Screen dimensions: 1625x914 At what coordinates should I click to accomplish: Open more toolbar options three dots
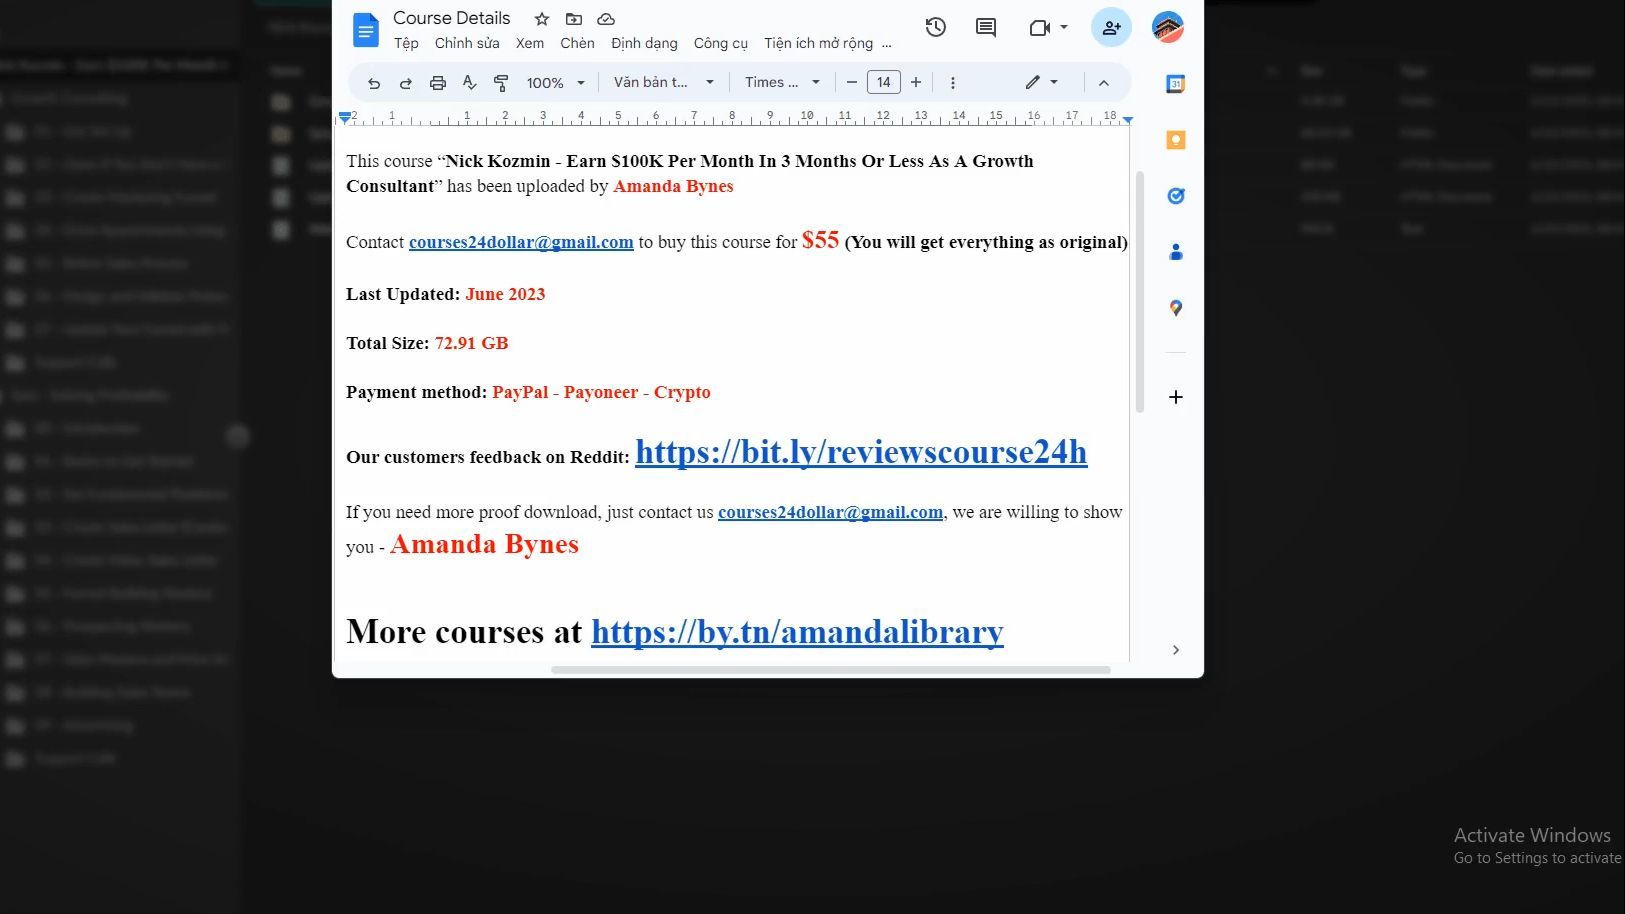pos(953,83)
